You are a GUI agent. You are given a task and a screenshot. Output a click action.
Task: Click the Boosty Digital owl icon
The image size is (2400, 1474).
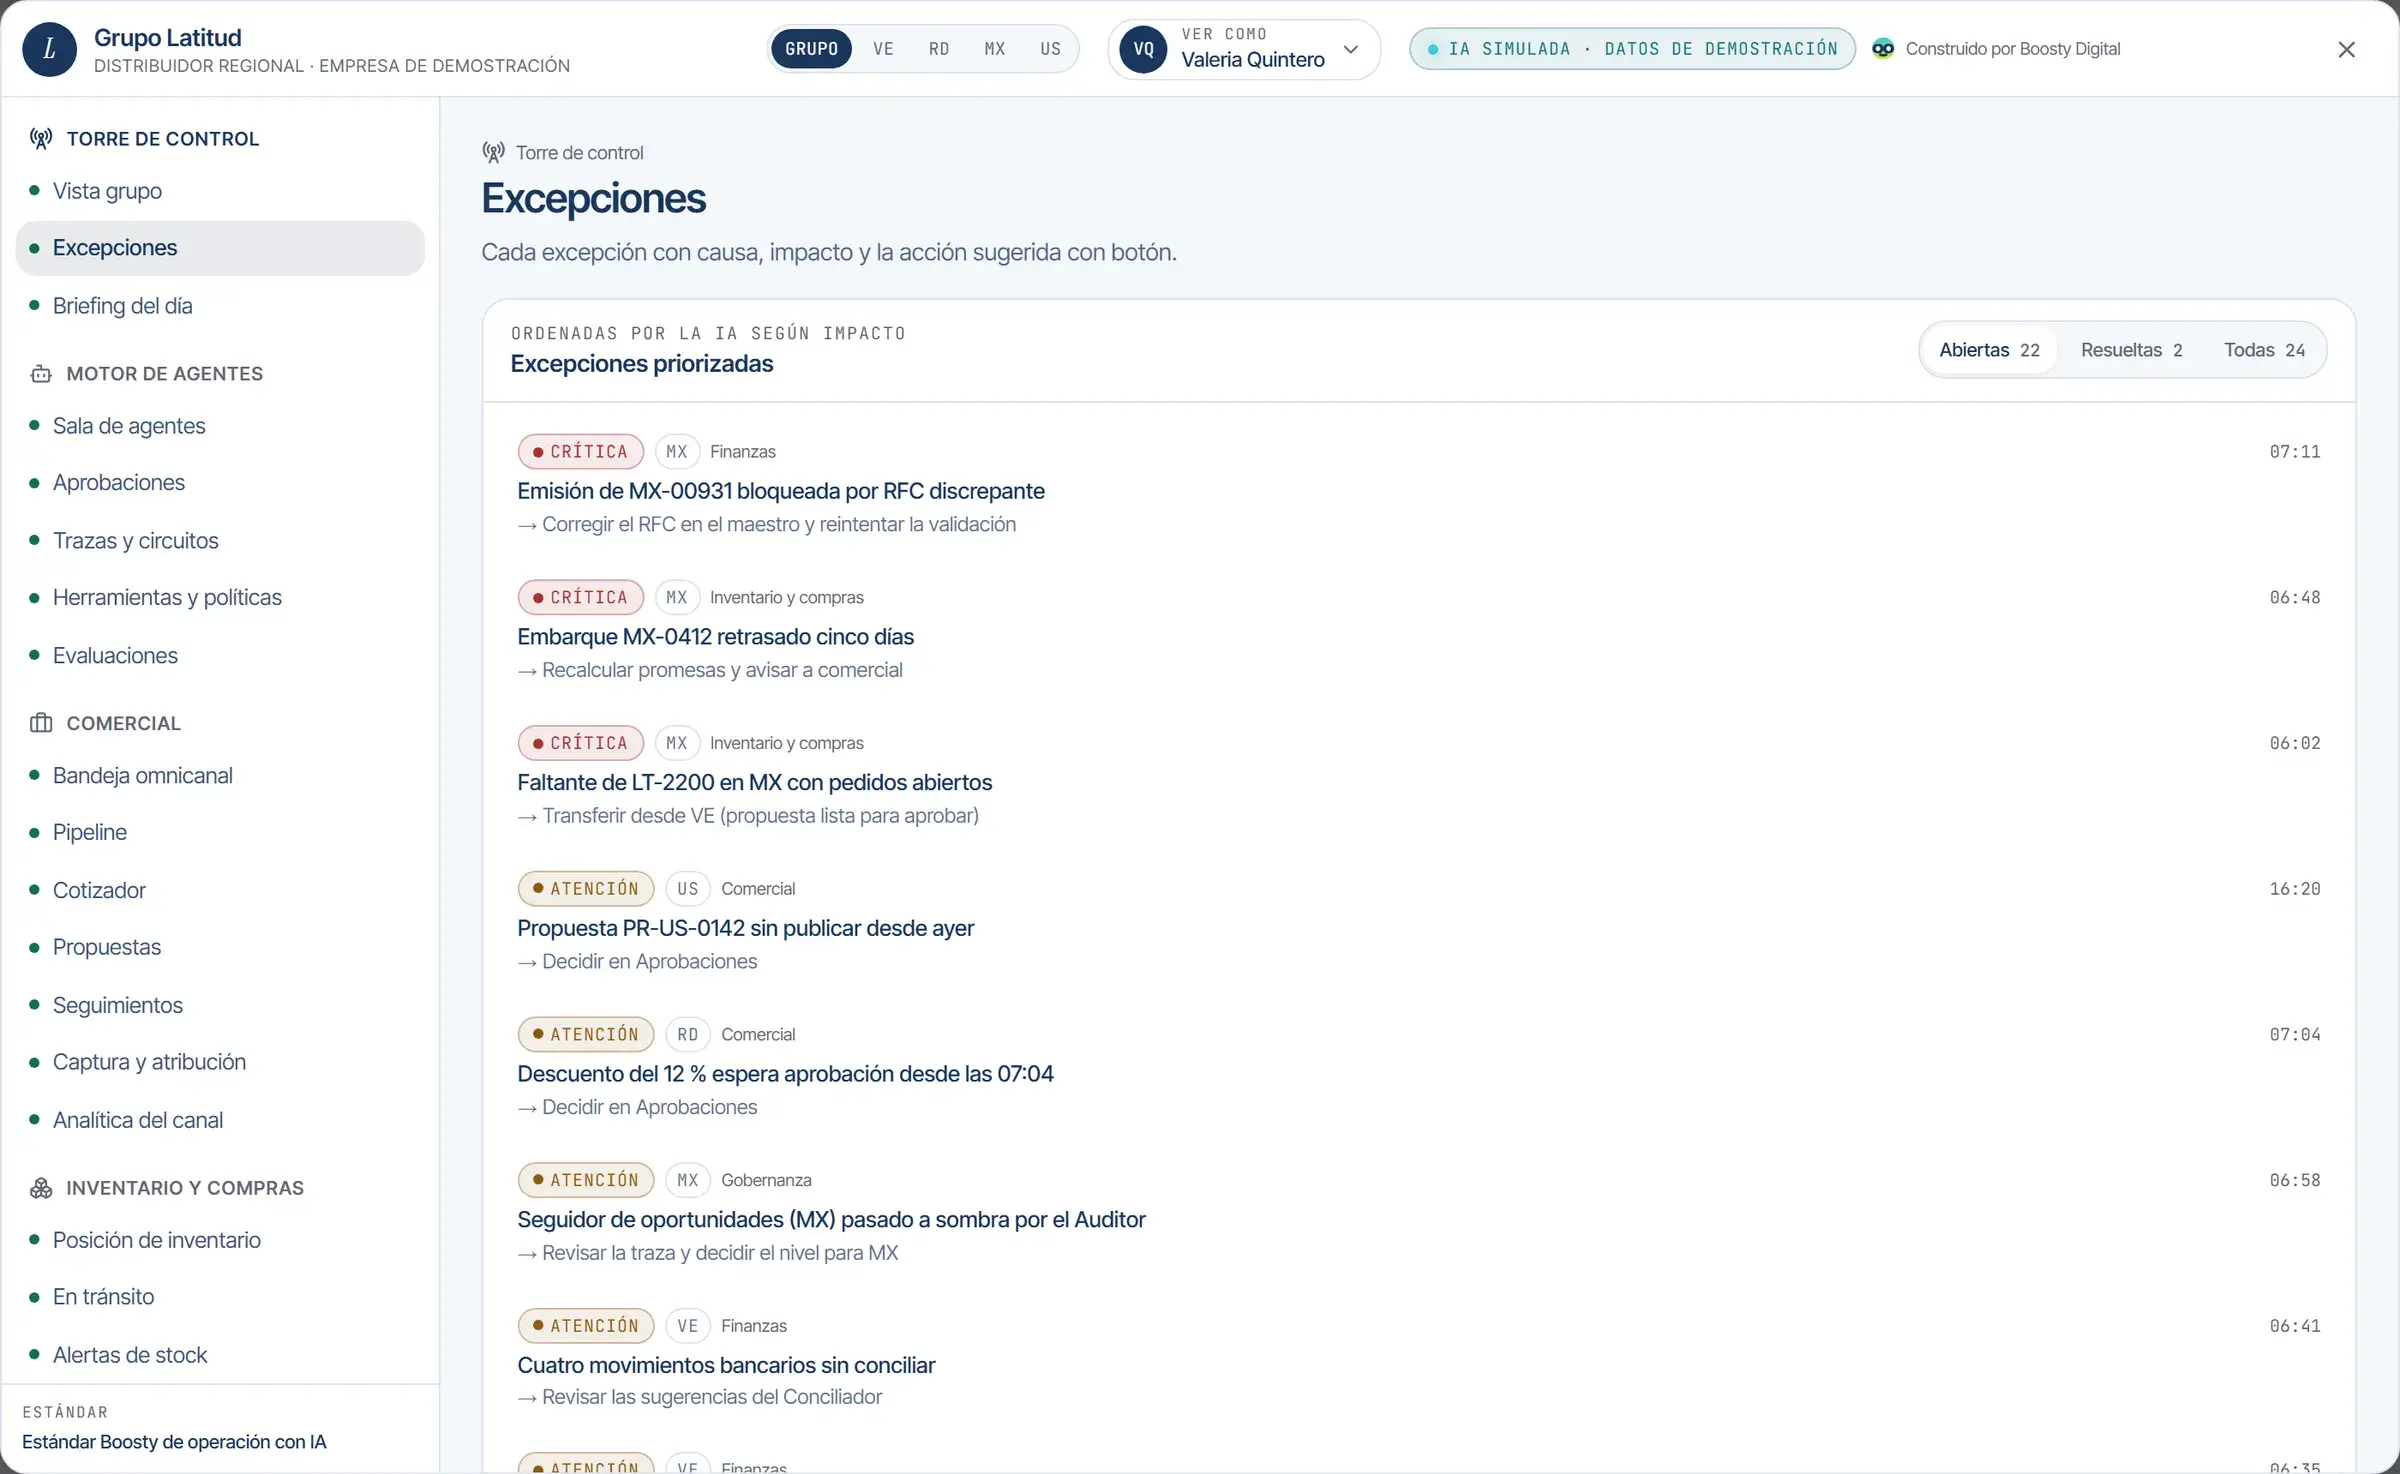[1883, 49]
